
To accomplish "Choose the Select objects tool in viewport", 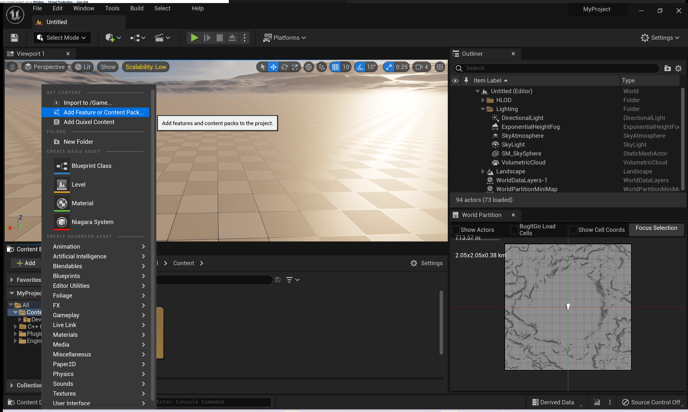I will [262, 67].
